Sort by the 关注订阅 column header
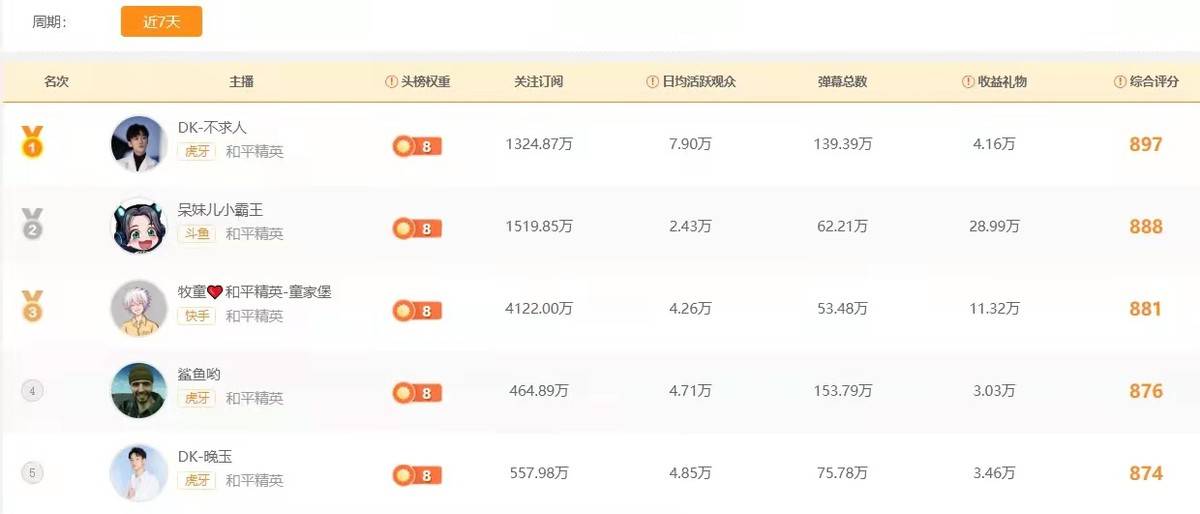Viewport: 1200px width, 514px height. click(x=539, y=82)
